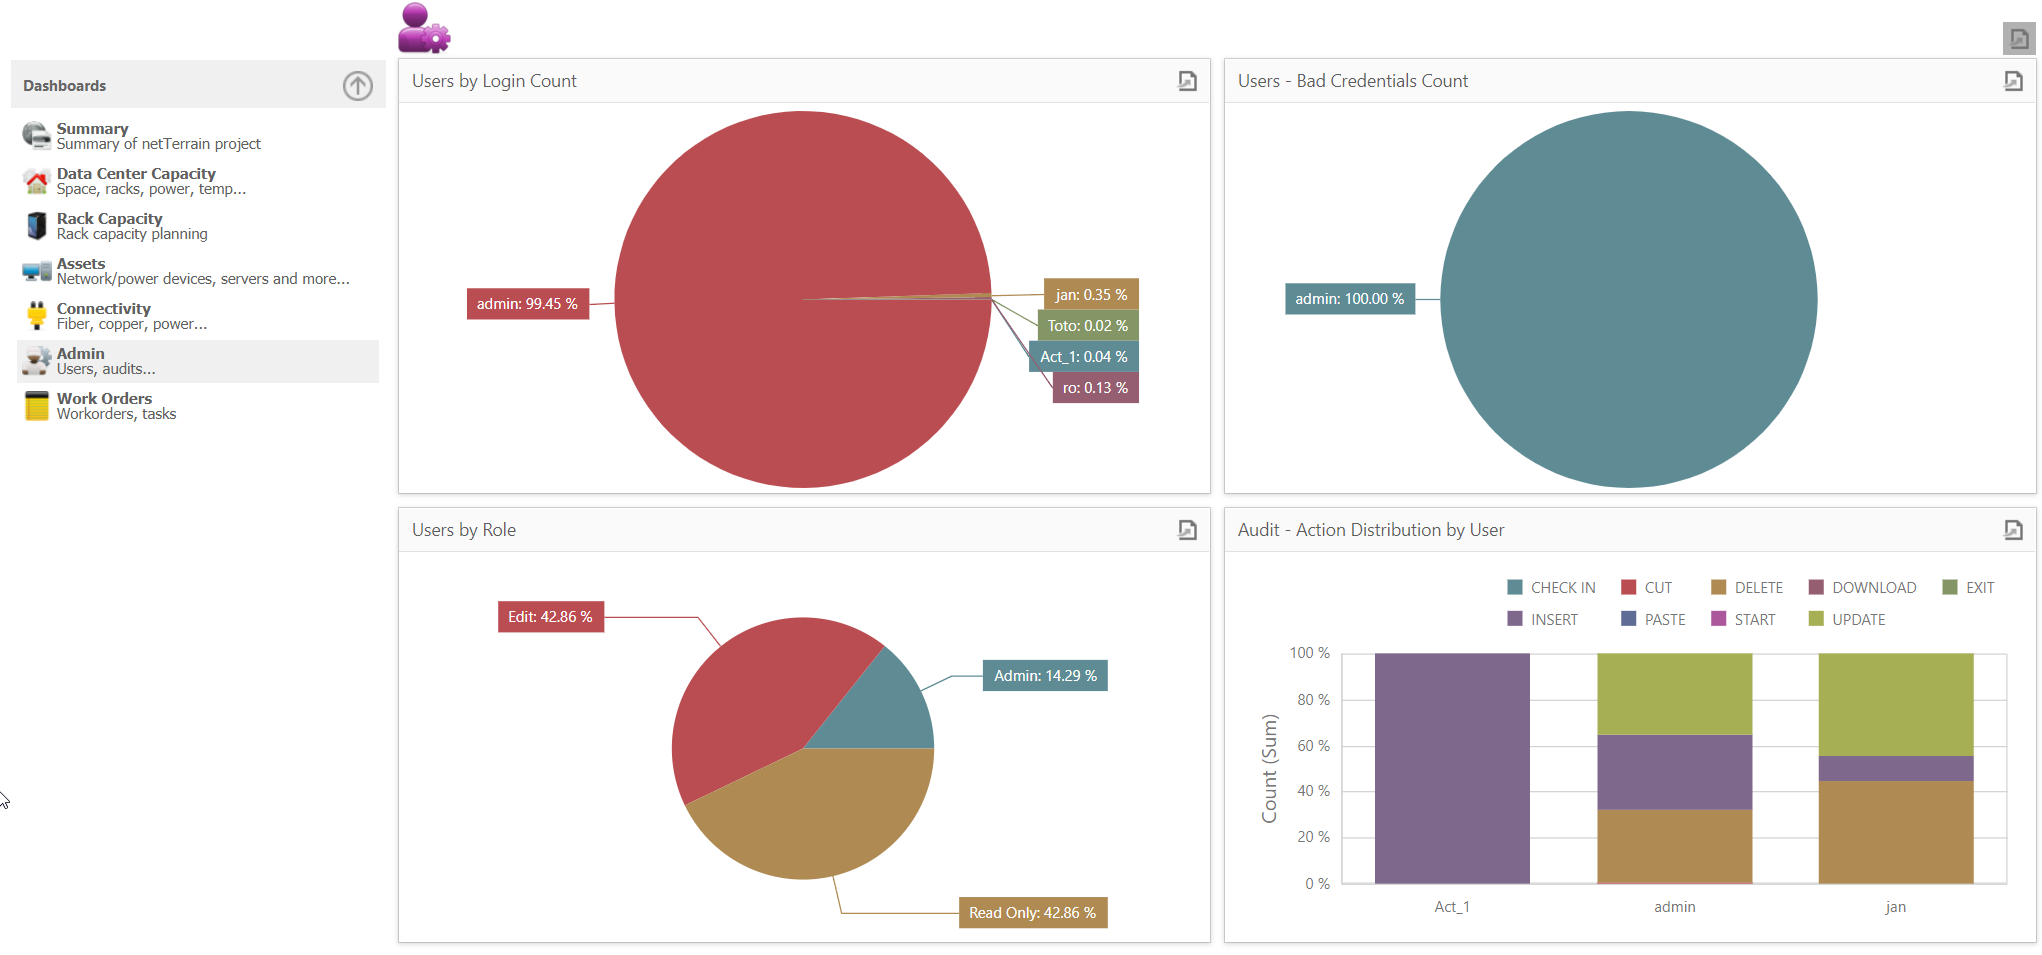Click the Connectivity plug icon
Image resolution: width=2042 pixels, height=955 pixels.
point(37,316)
